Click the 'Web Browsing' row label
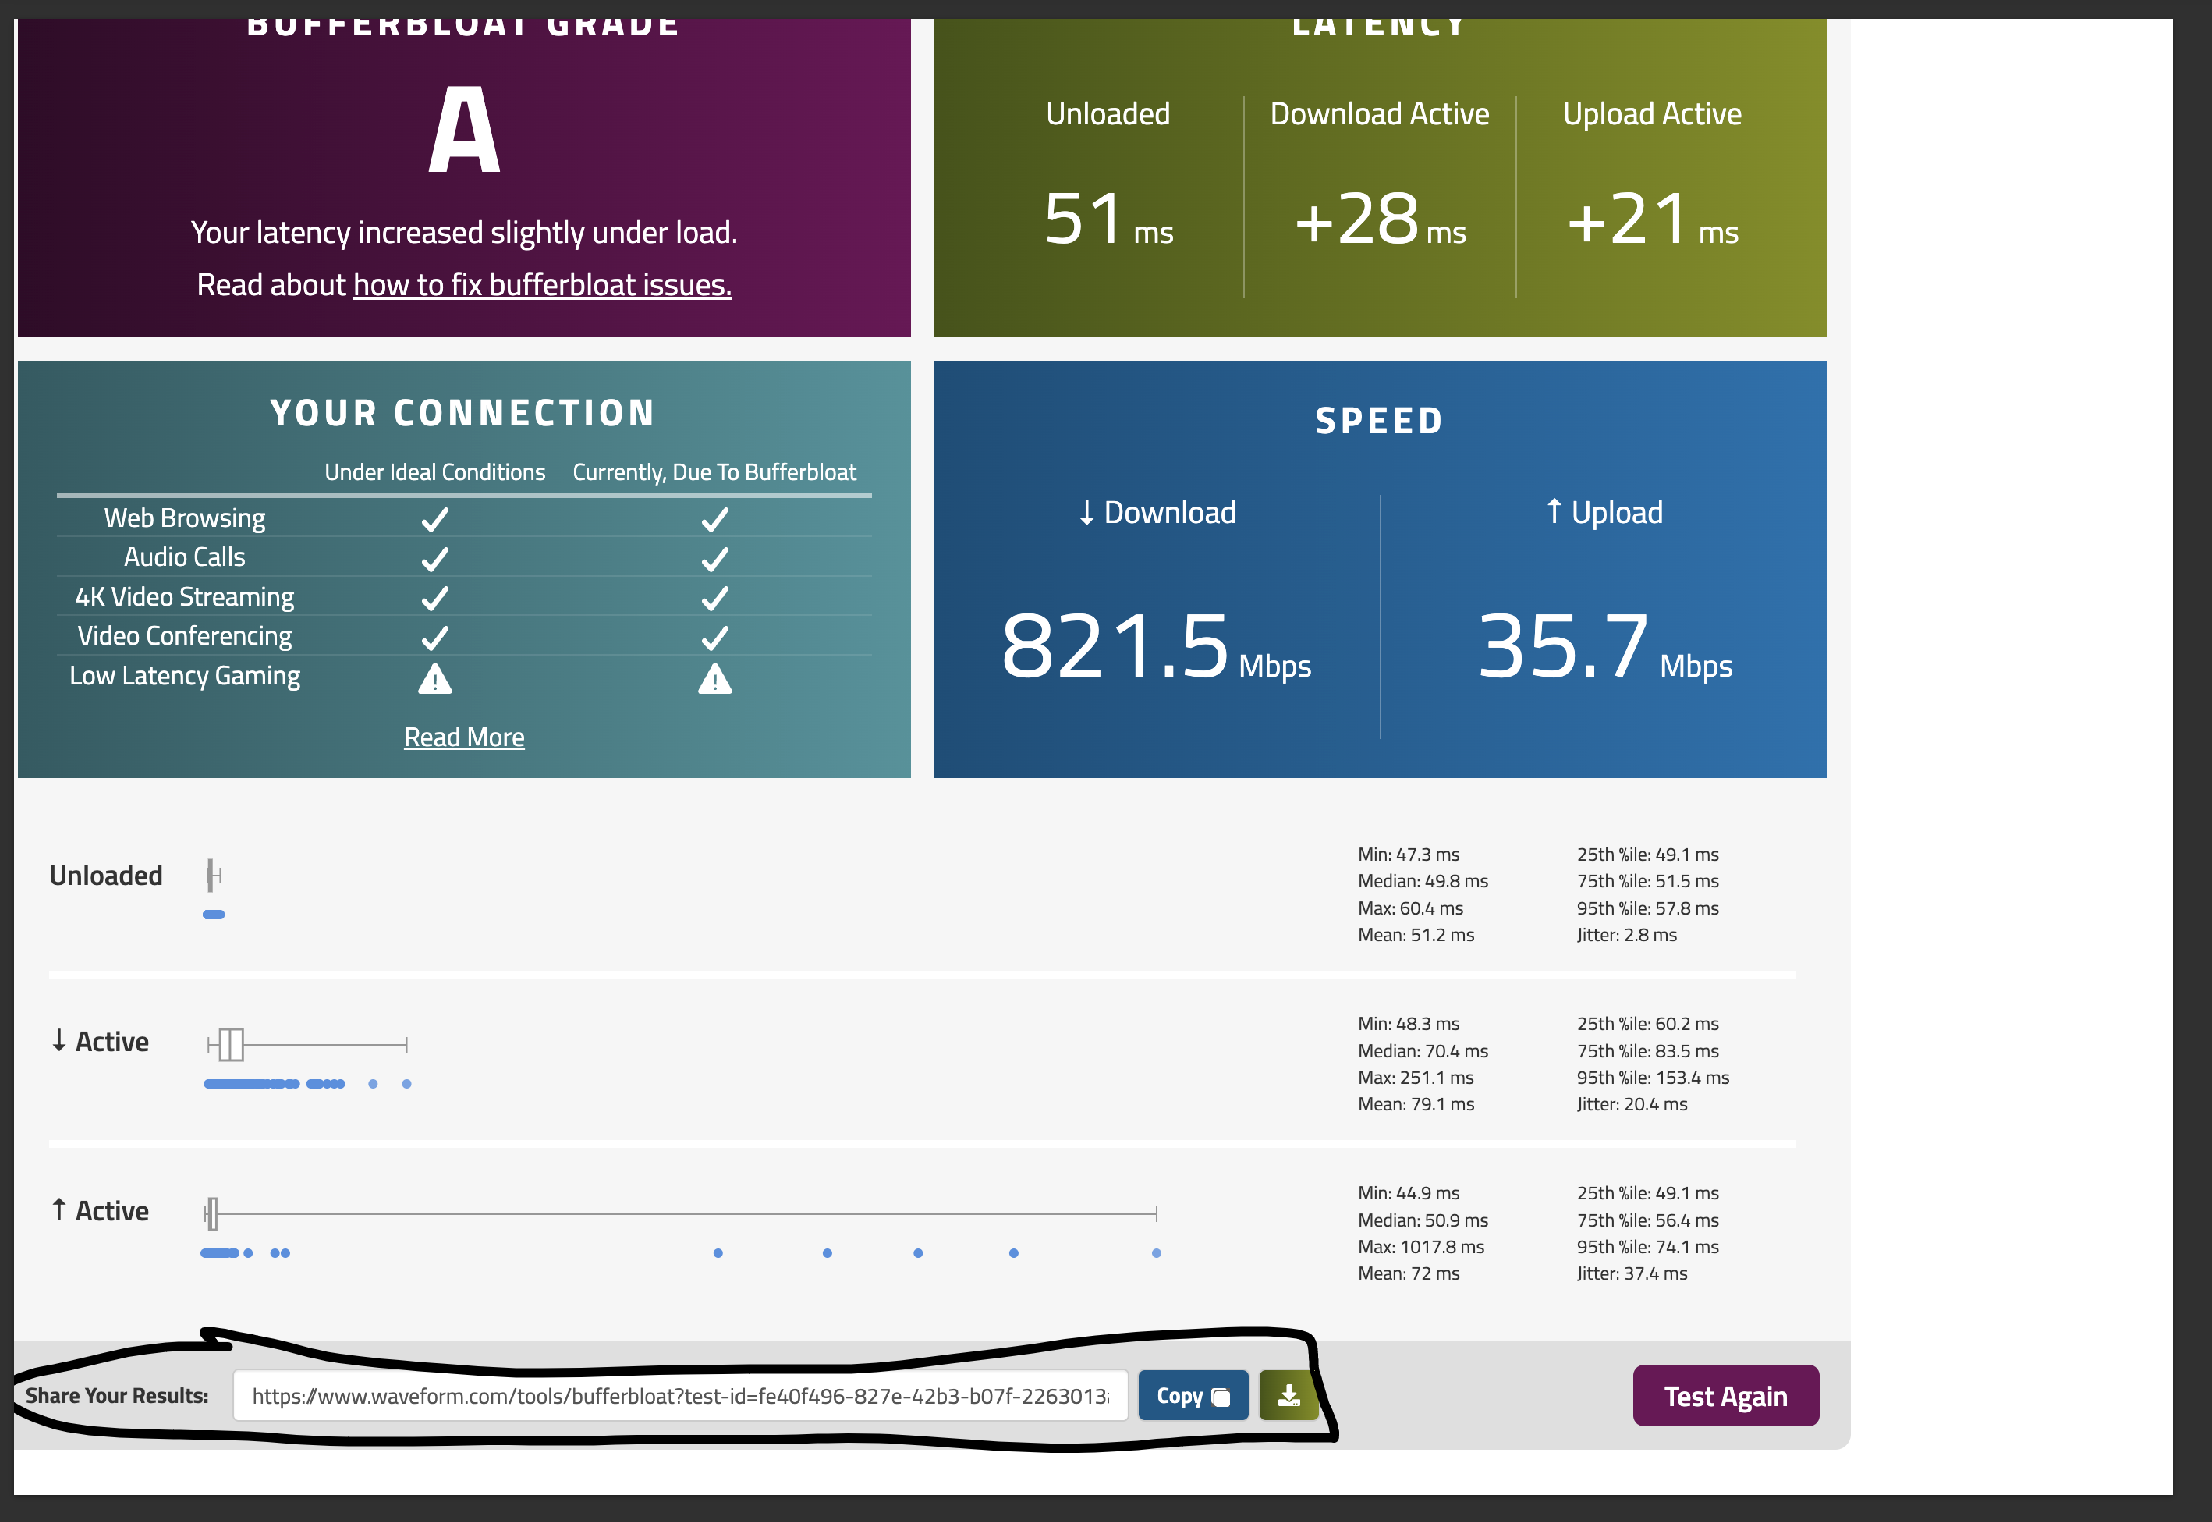 click(185, 518)
